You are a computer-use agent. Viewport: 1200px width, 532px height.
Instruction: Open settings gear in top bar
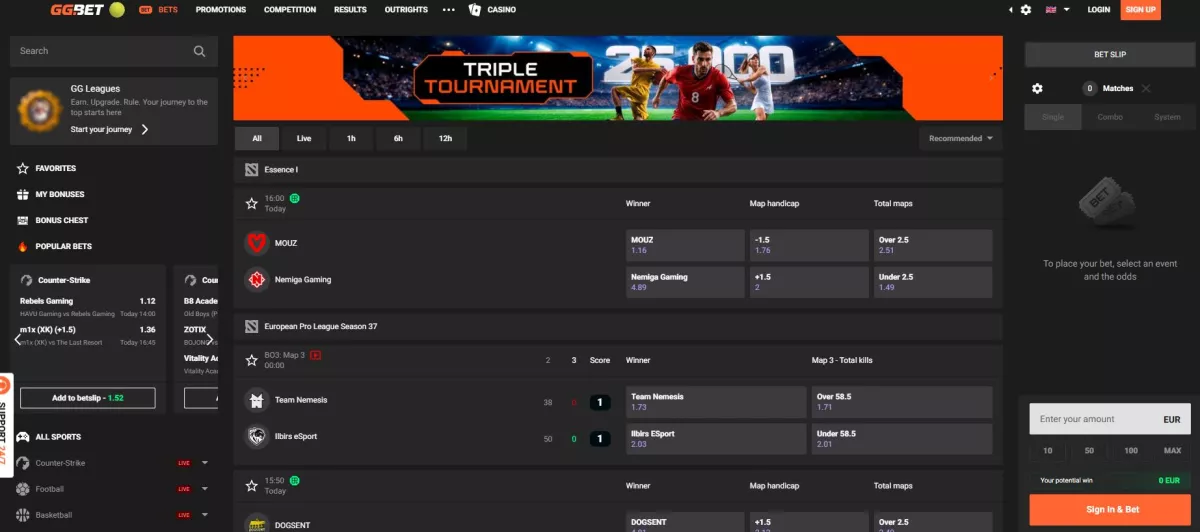click(x=1026, y=10)
